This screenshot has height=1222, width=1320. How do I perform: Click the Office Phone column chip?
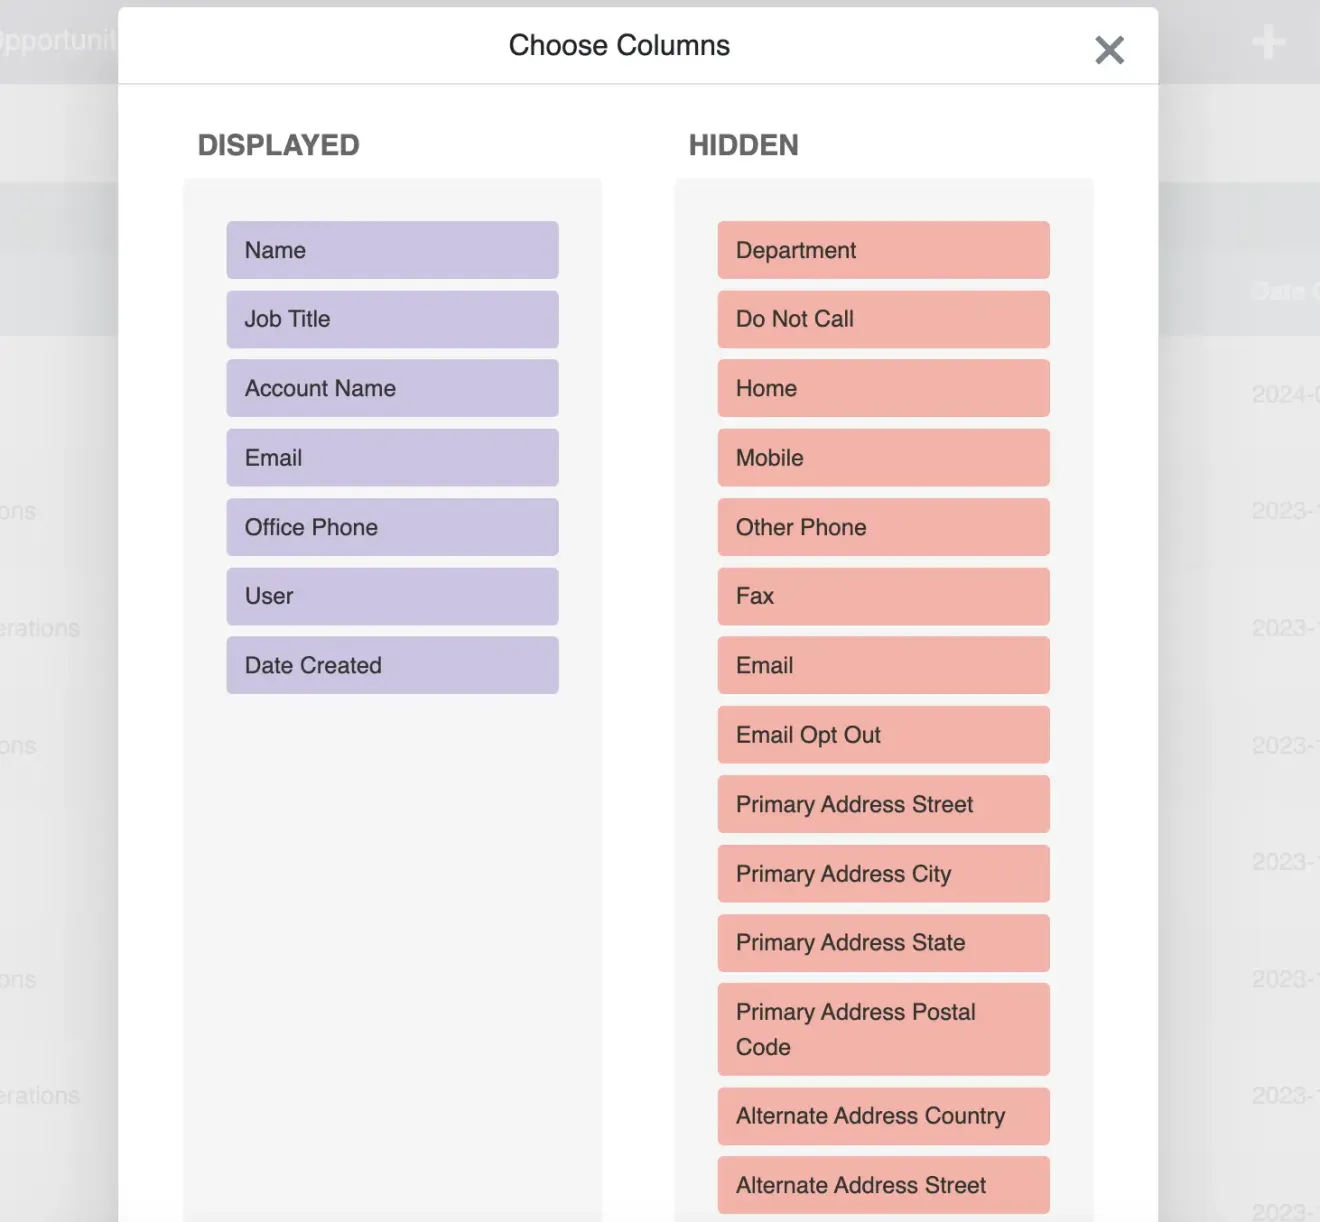click(x=392, y=527)
